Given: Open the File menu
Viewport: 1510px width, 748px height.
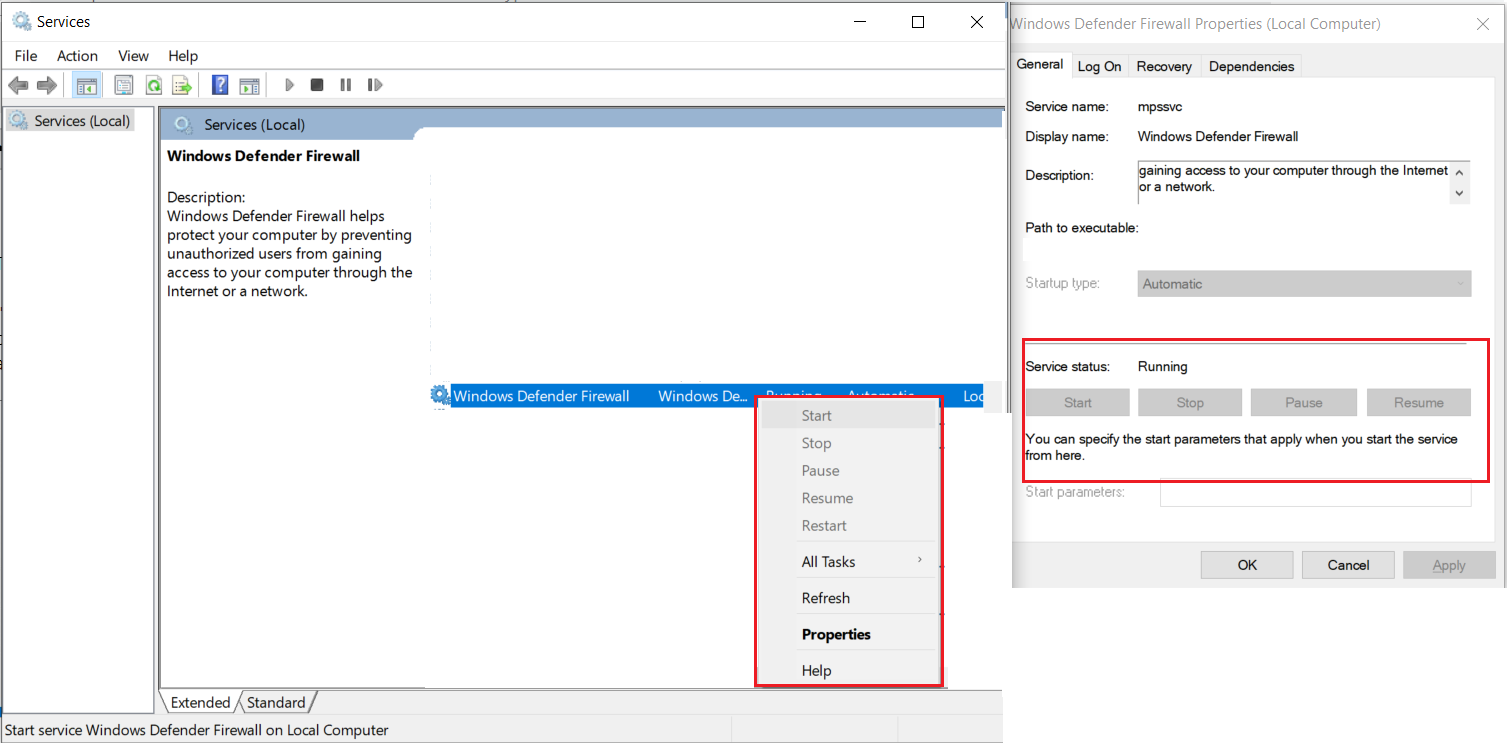Looking at the screenshot, I should point(26,56).
